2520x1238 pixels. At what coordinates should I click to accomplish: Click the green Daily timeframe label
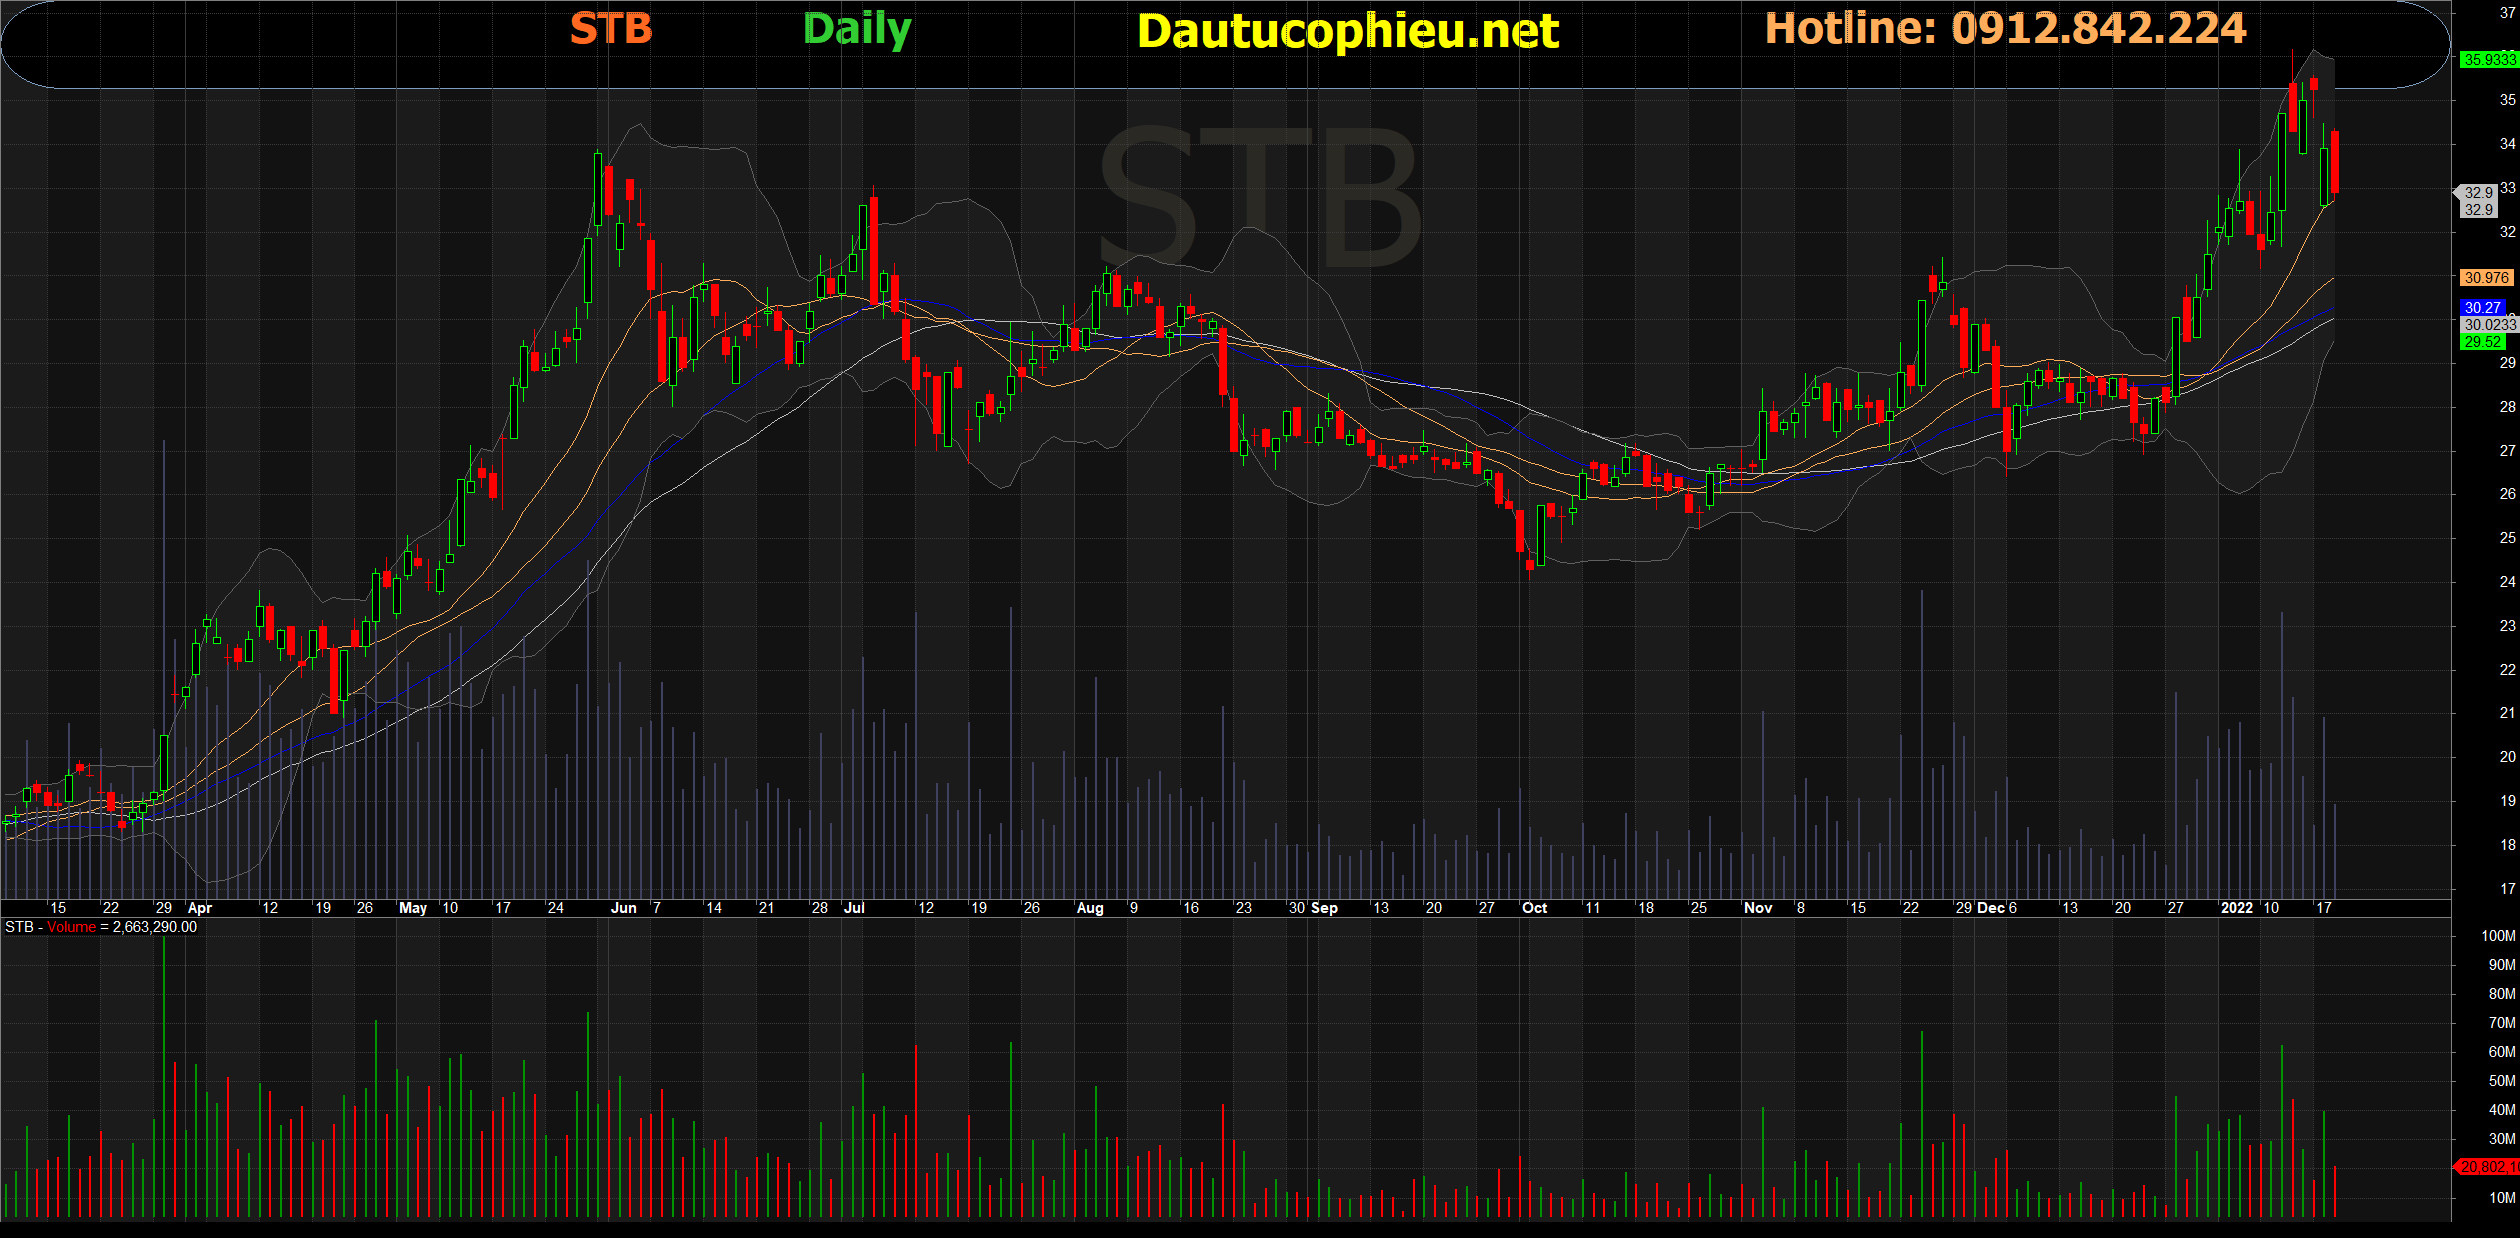point(856,29)
